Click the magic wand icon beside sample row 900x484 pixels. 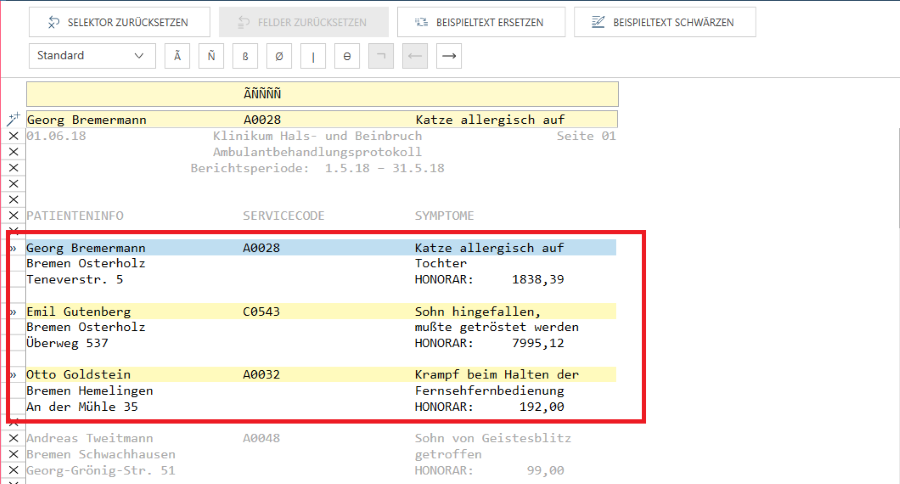point(13,120)
